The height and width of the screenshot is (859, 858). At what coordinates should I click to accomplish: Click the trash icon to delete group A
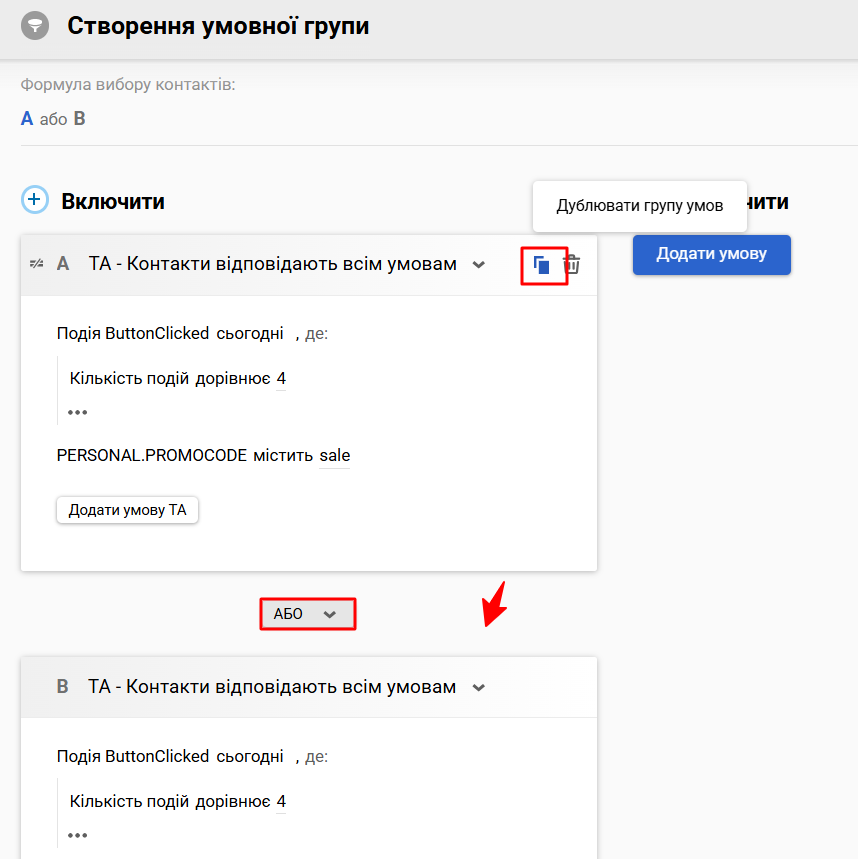pos(572,264)
